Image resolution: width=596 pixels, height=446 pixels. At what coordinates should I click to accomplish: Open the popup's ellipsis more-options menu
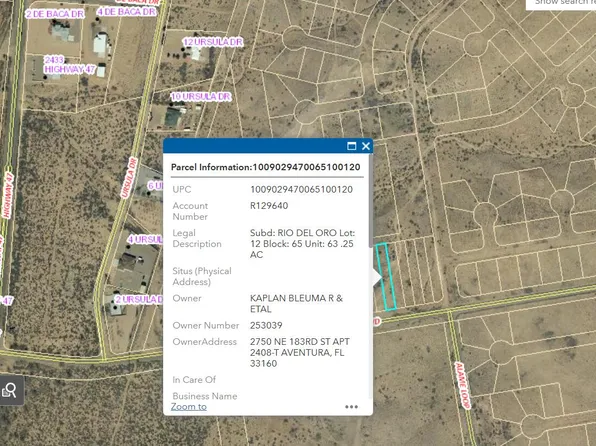coord(351,407)
